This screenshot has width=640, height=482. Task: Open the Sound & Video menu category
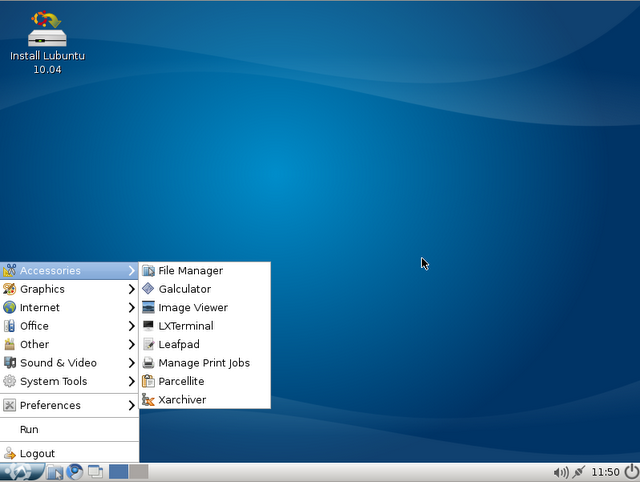(x=69, y=363)
